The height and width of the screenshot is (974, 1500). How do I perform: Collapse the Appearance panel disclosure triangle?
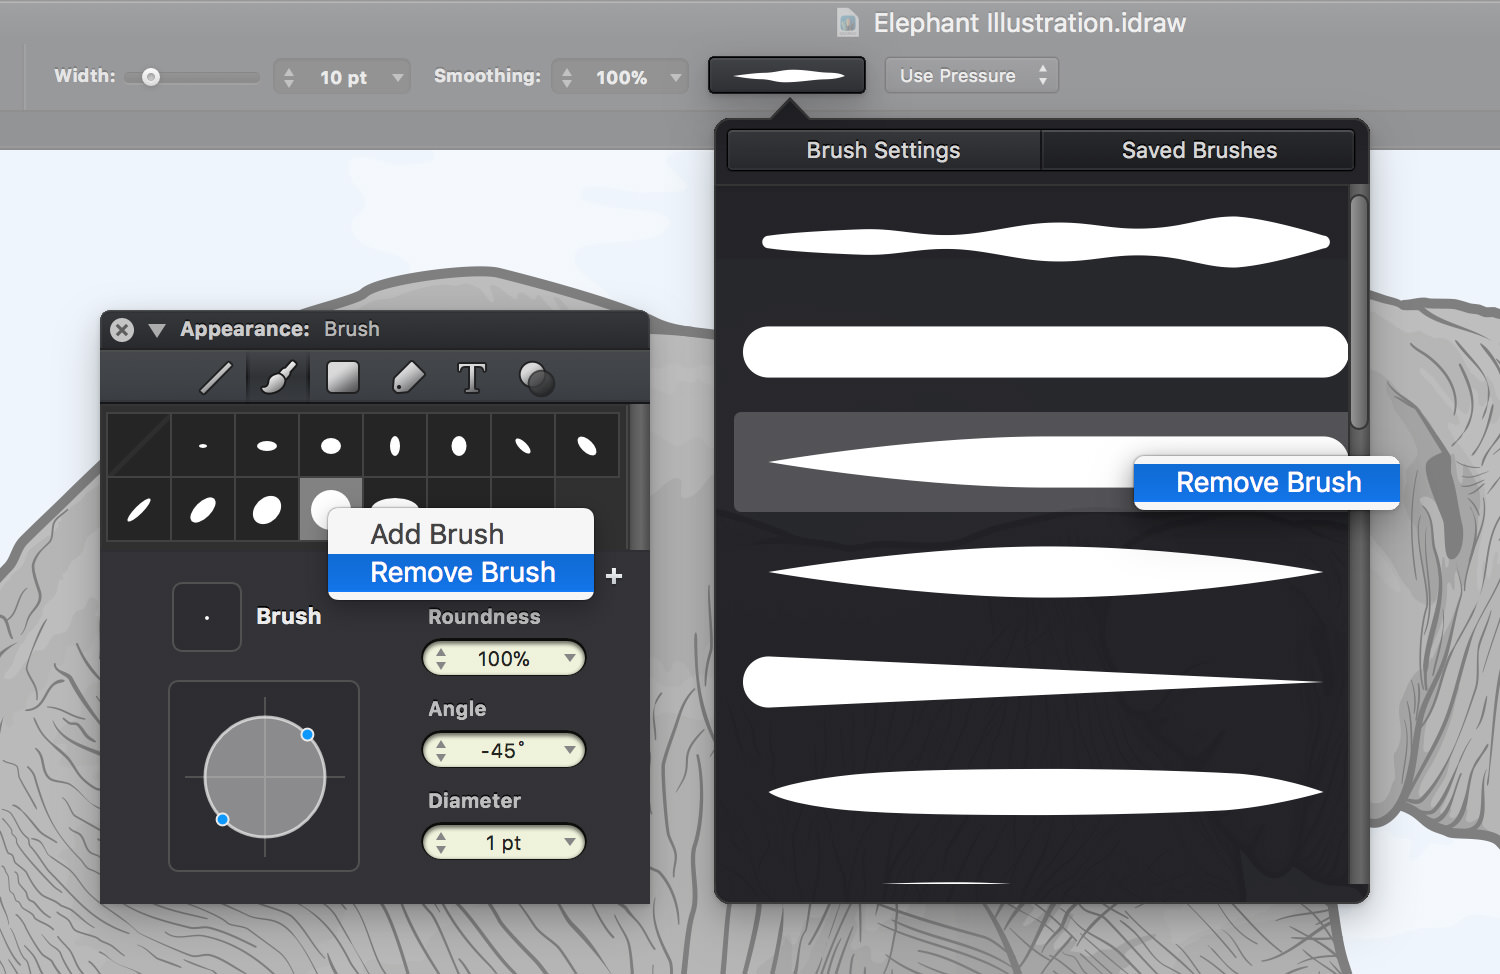pyautogui.click(x=157, y=330)
